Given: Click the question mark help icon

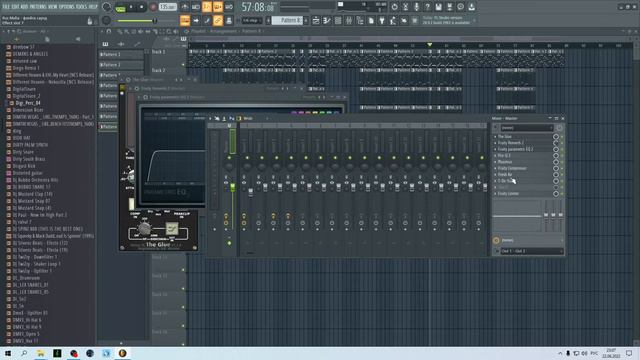Looking at the screenshot, I should (427, 7).
